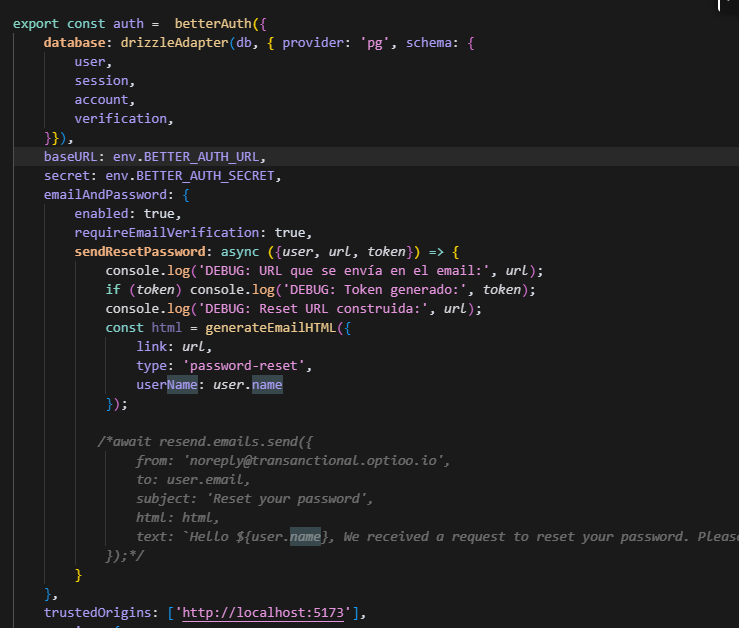The height and width of the screenshot is (628, 739).
Task: Click the 'password-reset' type string
Action: click(x=244, y=366)
